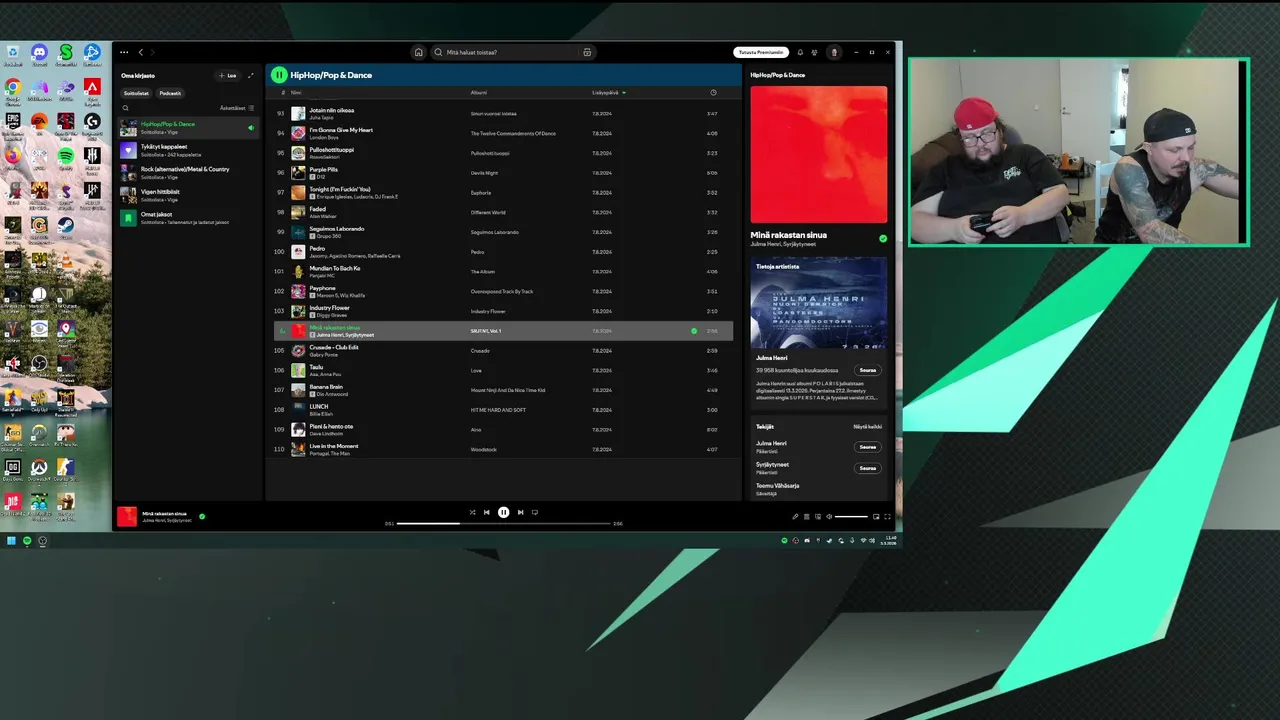Open the Discord desktop shortcut
Viewport: 1280px width, 720px height.
click(39, 55)
